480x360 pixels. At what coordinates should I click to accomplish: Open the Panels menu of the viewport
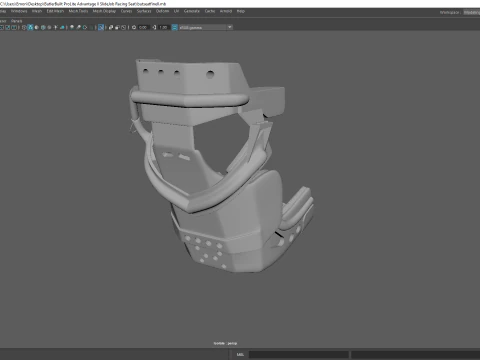coord(16,21)
